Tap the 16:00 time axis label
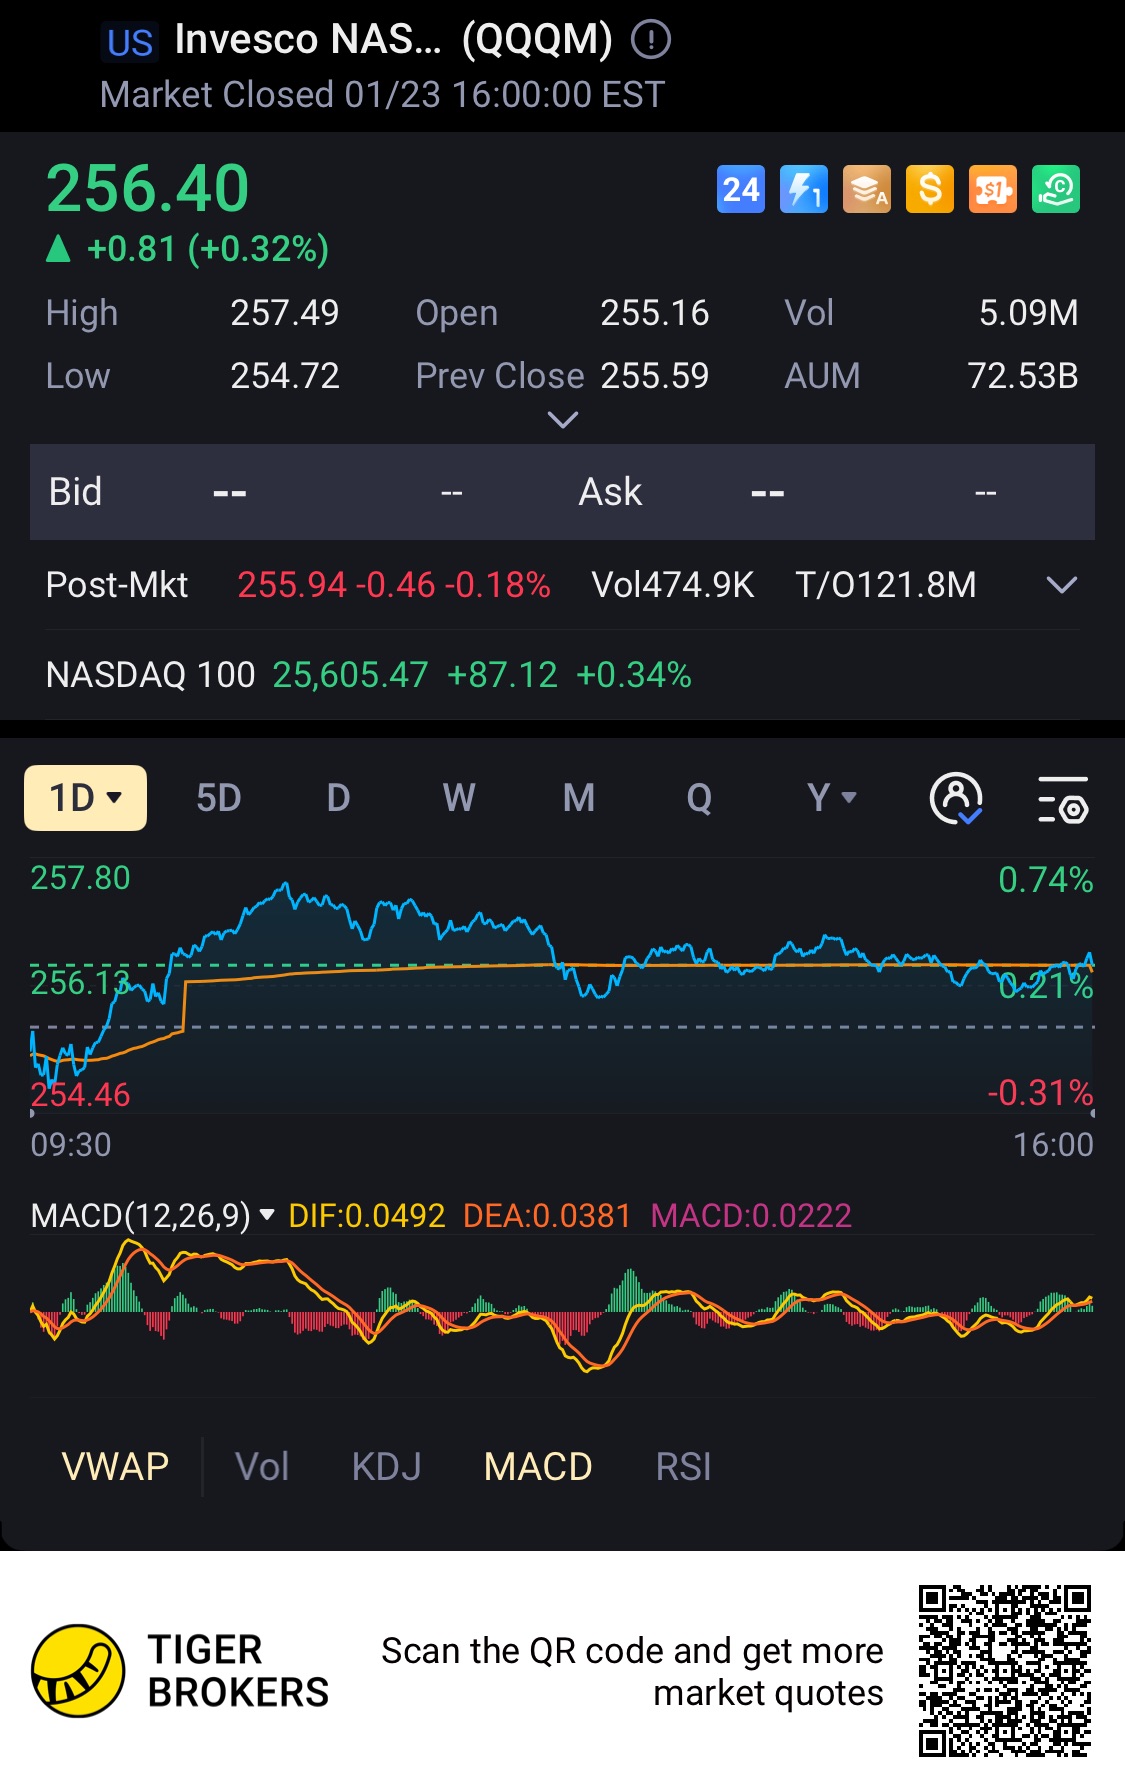The image size is (1125, 1791). 1053,1145
